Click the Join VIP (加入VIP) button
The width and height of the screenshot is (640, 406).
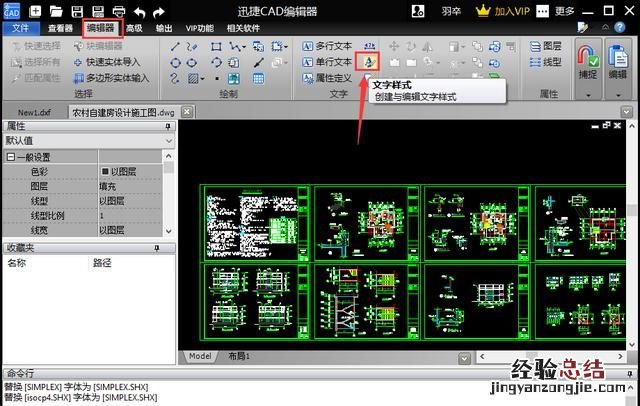tap(503, 11)
